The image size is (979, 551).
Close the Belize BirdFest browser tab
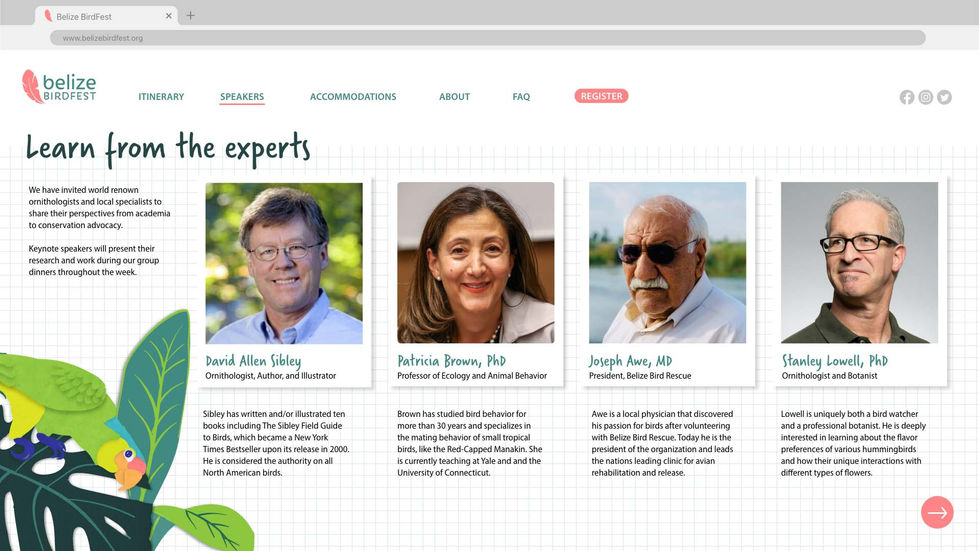(169, 16)
